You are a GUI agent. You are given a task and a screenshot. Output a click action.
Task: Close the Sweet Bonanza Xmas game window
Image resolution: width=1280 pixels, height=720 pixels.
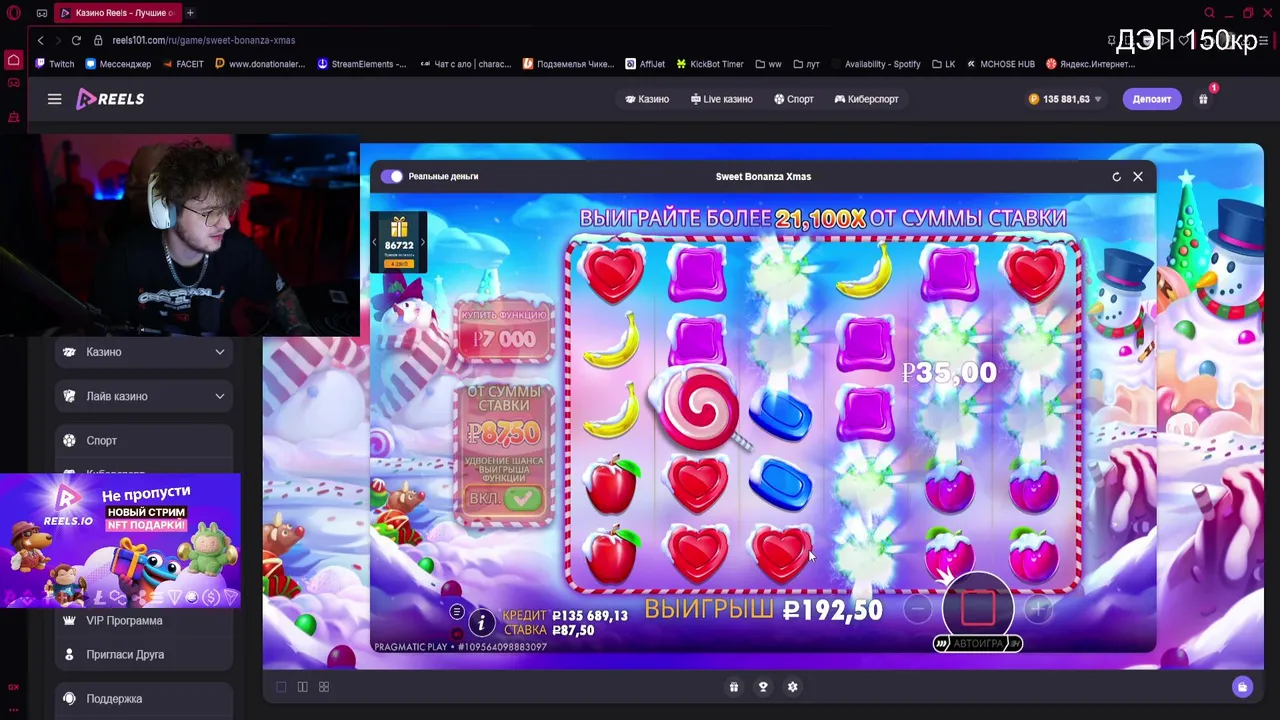[1137, 176]
